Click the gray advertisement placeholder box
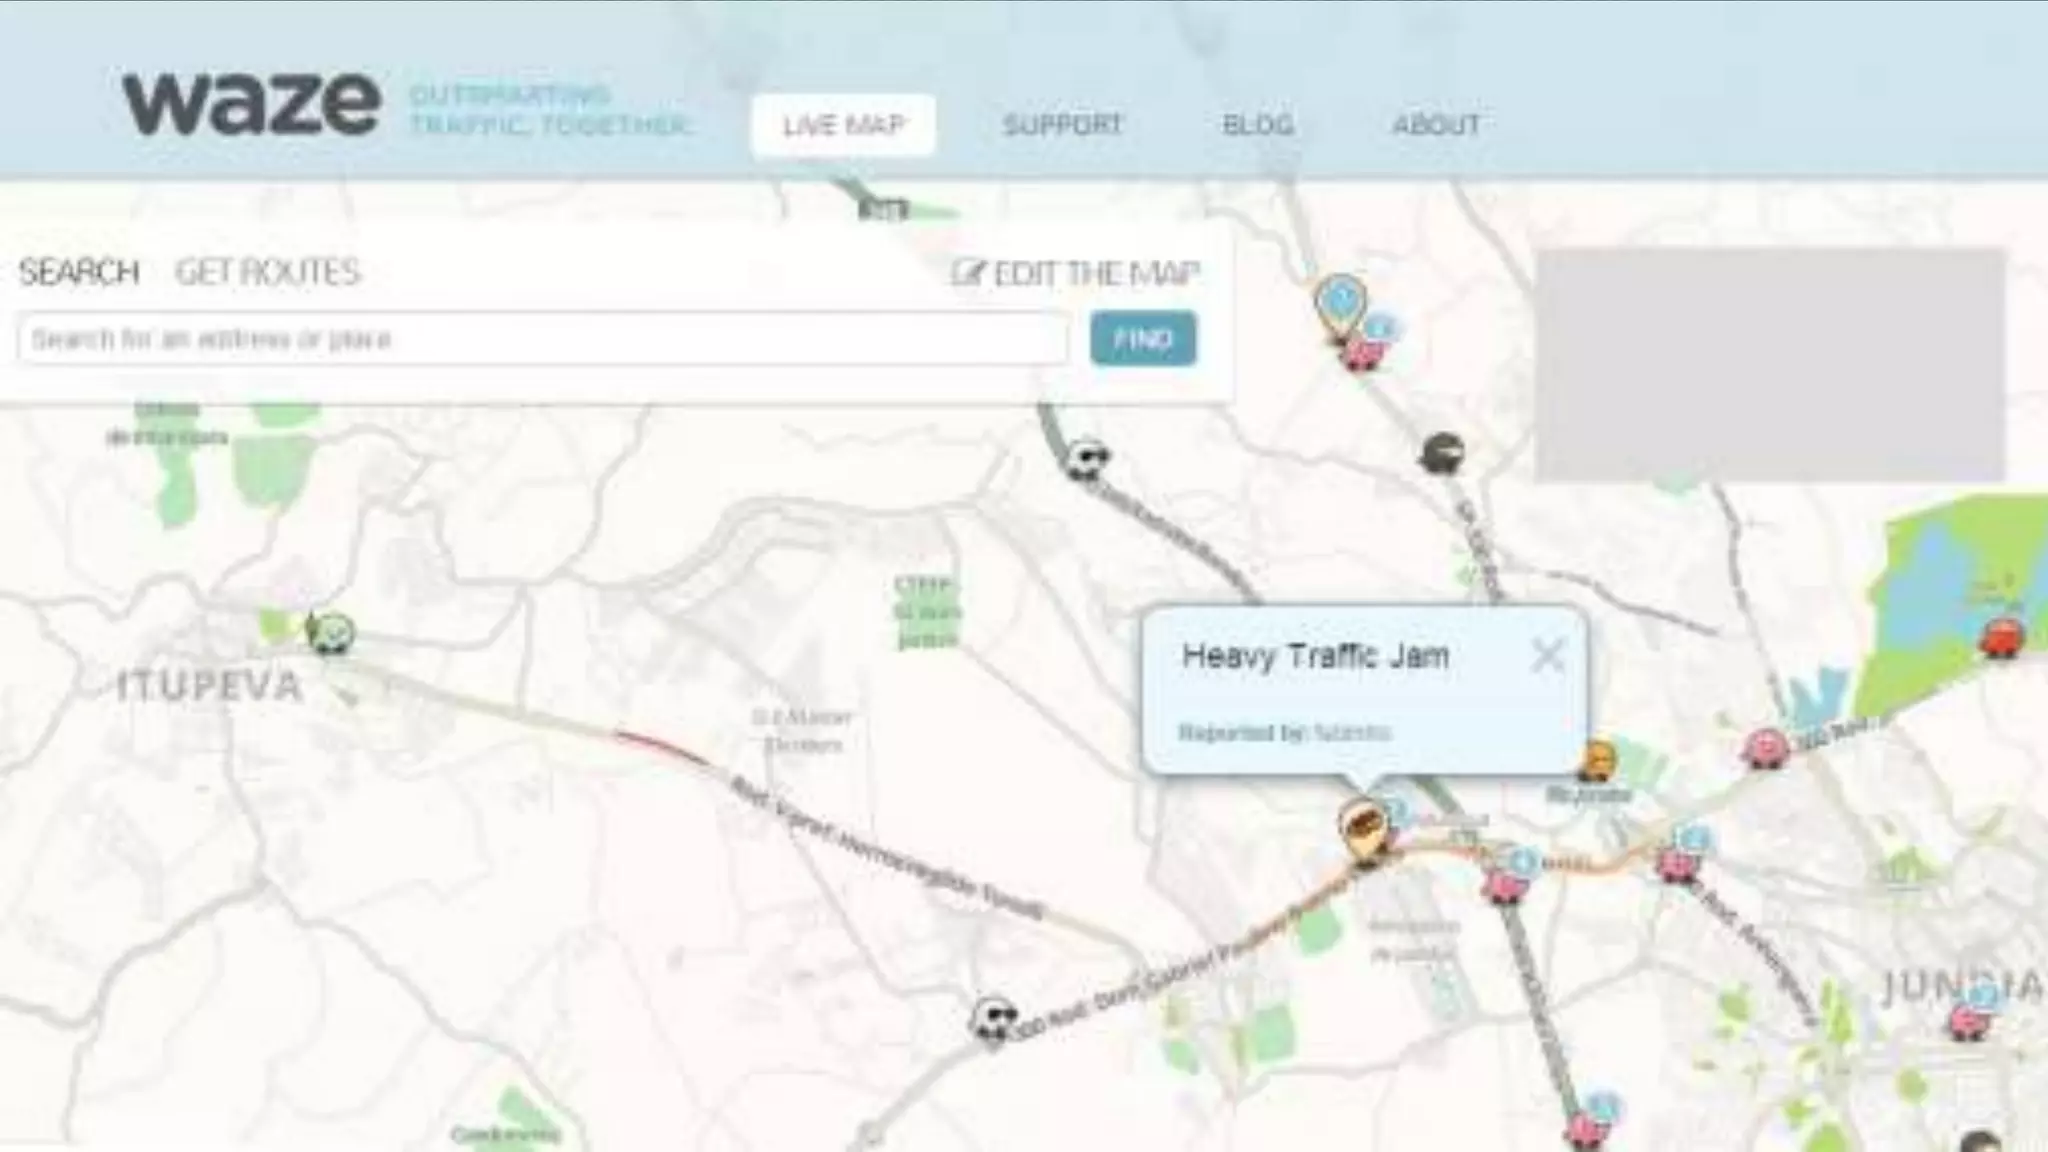Viewport: 2048px width, 1152px height. pyautogui.click(x=1770, y=365)
